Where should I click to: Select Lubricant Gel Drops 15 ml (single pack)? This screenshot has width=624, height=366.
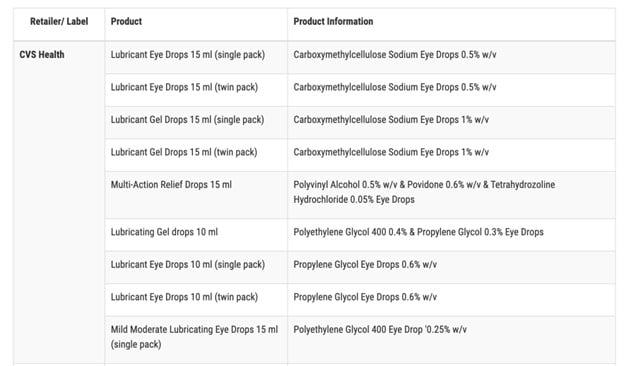point(187,120)
